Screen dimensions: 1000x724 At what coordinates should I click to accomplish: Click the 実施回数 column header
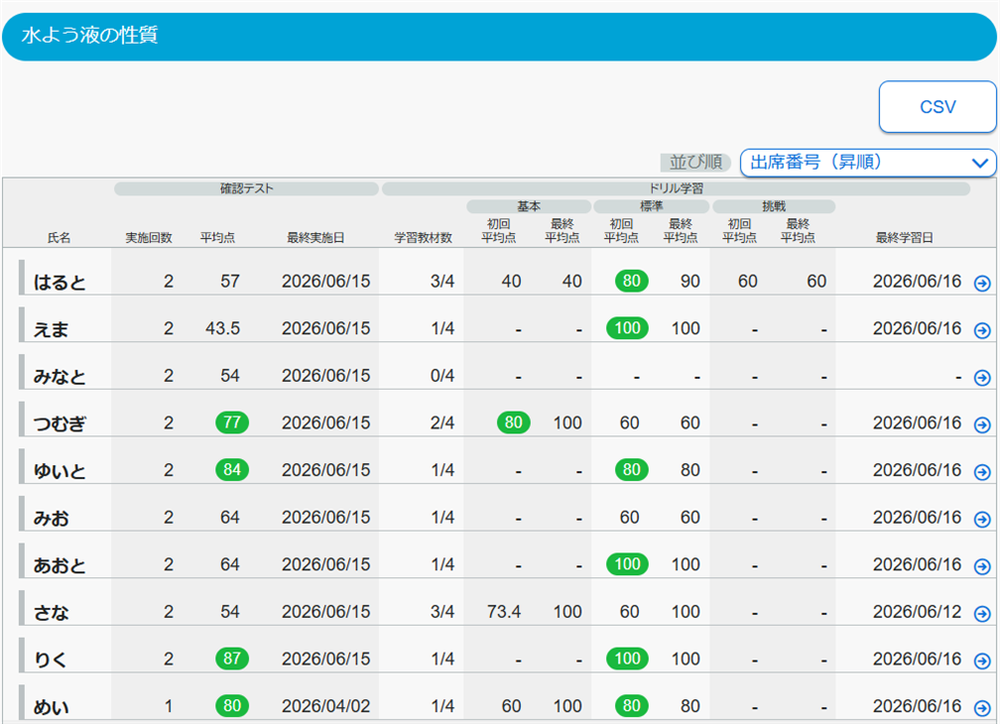coord(149,238)
